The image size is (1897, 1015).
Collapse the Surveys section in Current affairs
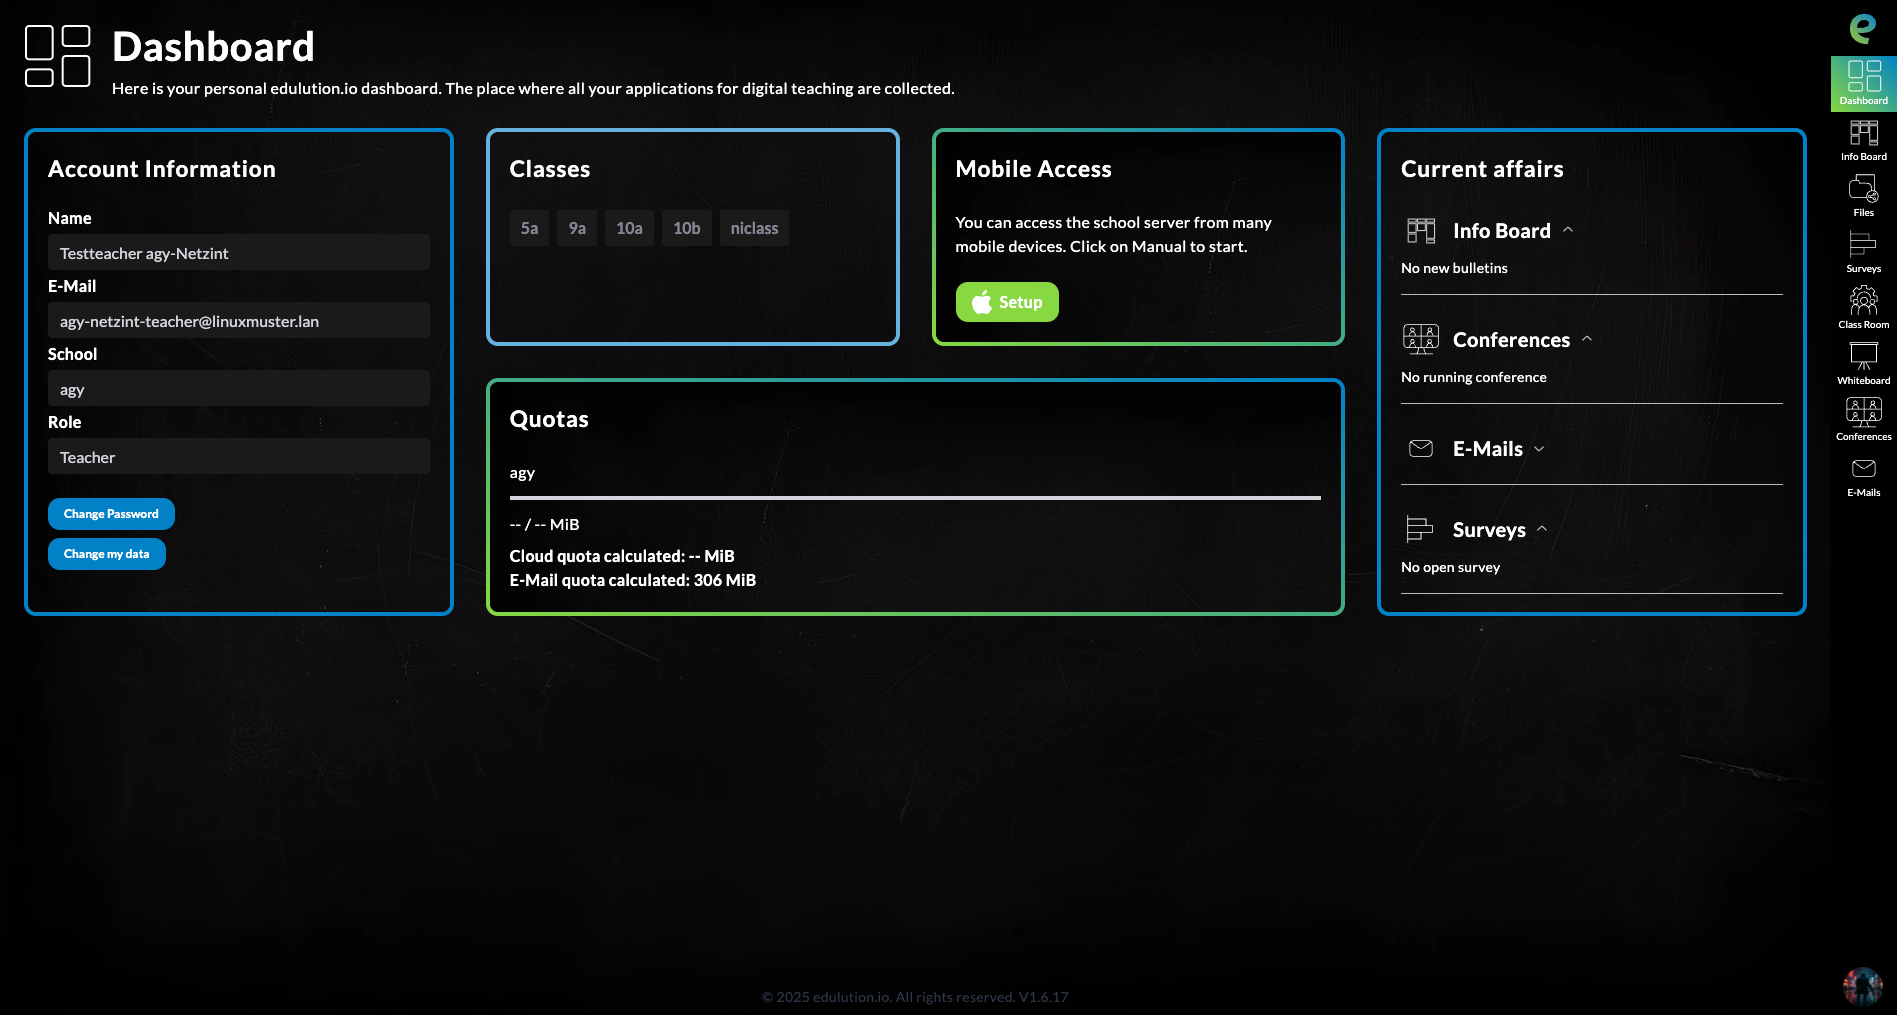tap(1543, 529)
